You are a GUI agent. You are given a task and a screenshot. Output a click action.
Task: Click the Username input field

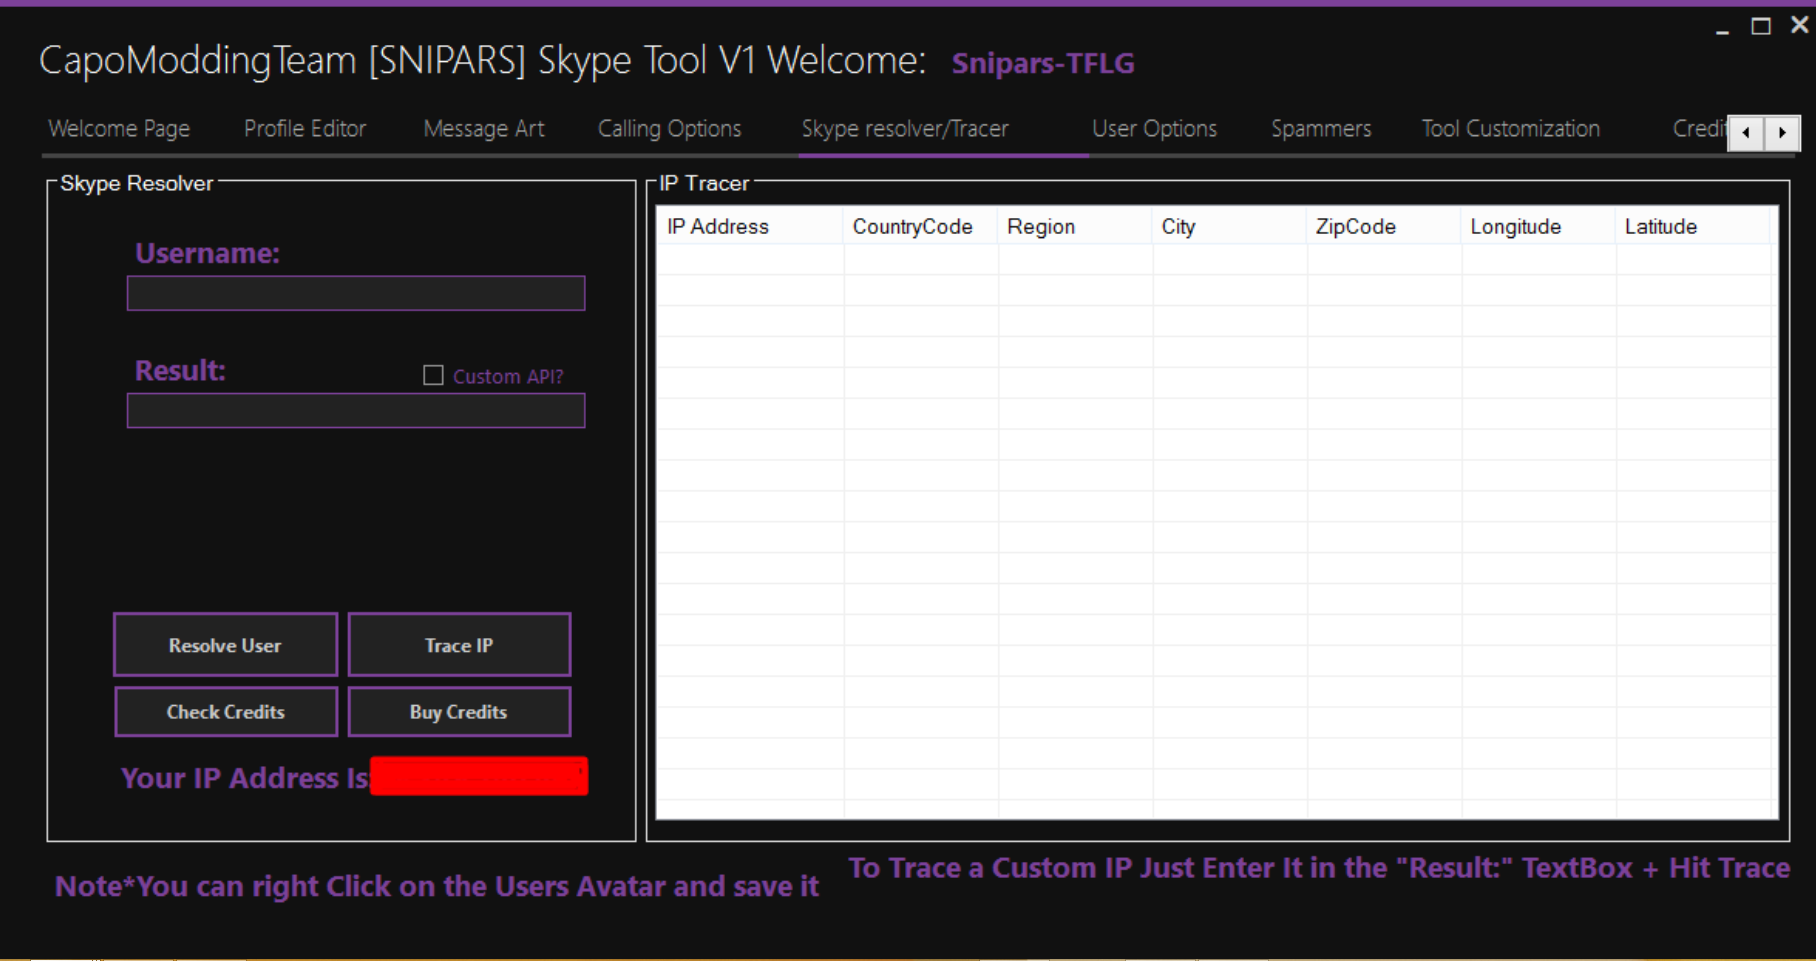coord(356,293)
